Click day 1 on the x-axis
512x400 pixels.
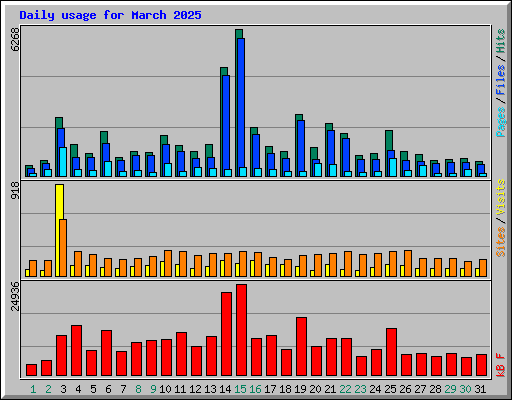click(x=33, y=389)
